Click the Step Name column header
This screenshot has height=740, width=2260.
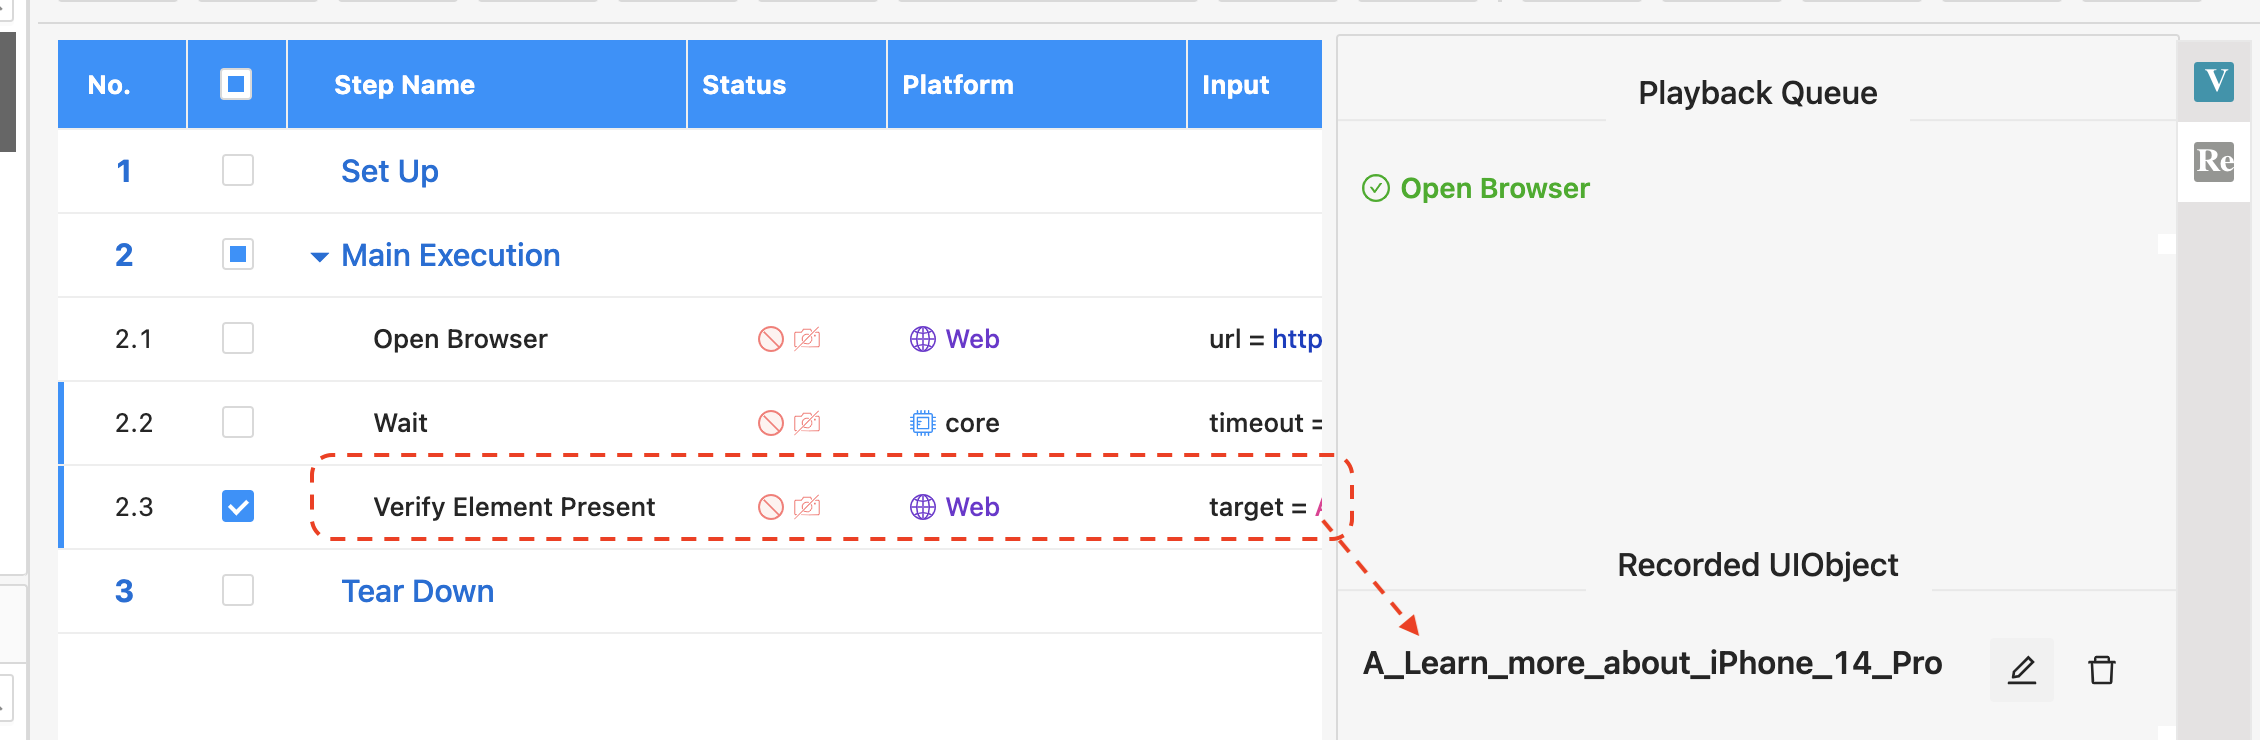pyautogui.click(x=404, y=85)
